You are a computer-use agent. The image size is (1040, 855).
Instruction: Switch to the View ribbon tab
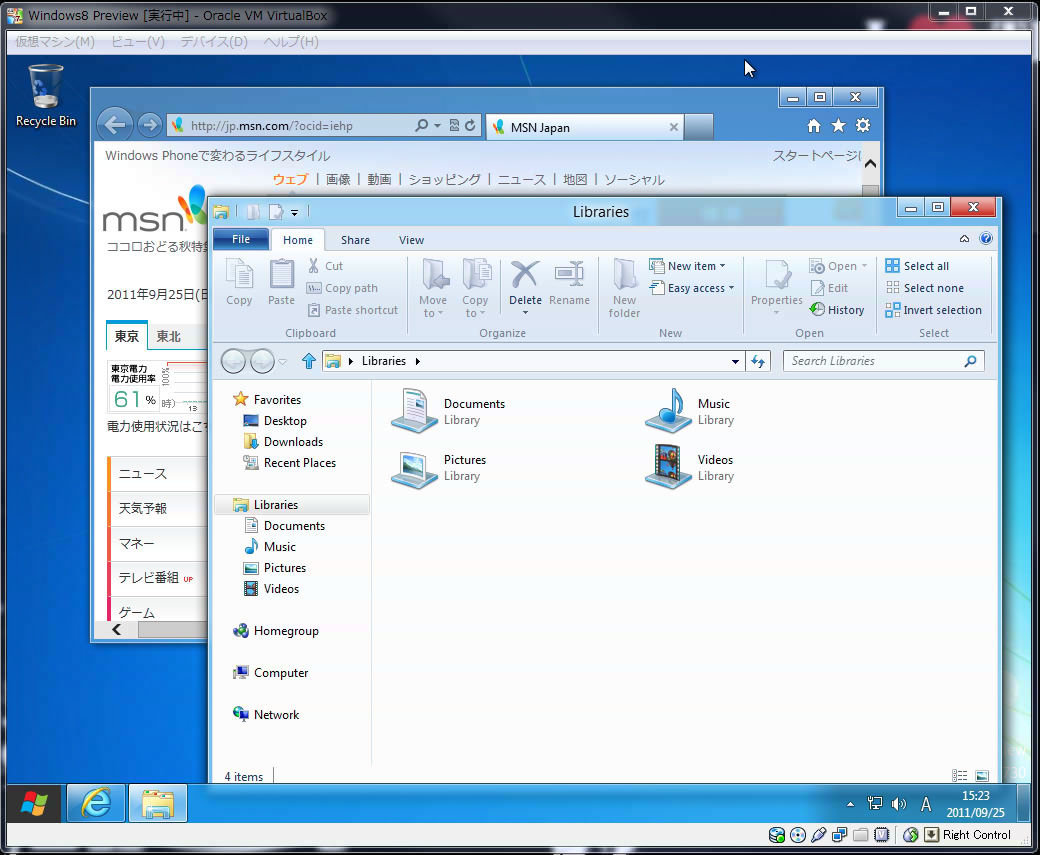click(411, 240)
